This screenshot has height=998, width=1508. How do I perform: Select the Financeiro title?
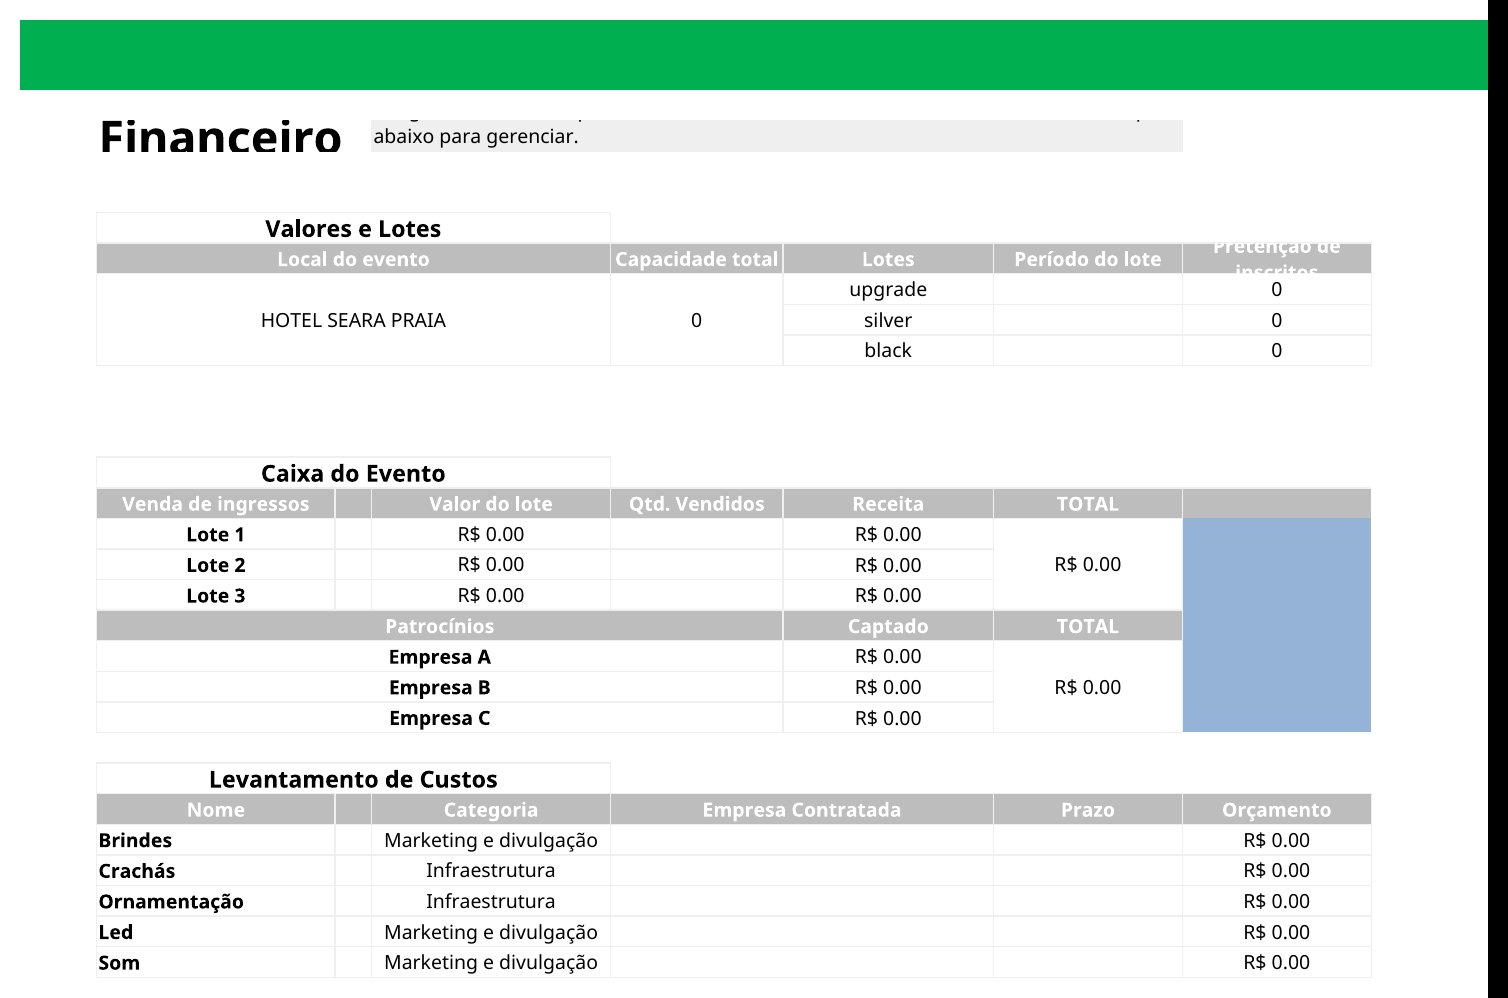pyautogui.click(x=220, y=136)
